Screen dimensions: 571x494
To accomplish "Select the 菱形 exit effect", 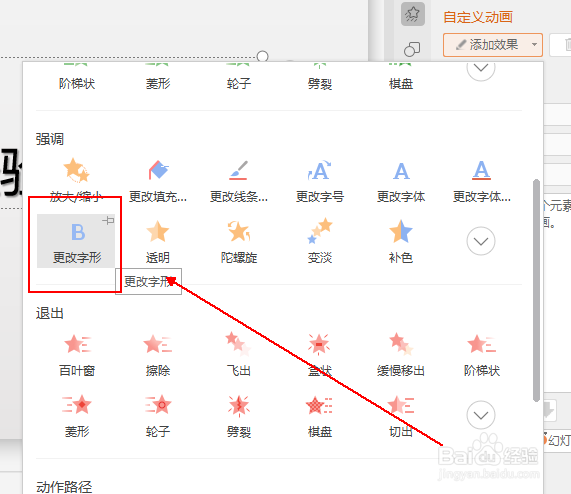I will (x=77, y=416).
